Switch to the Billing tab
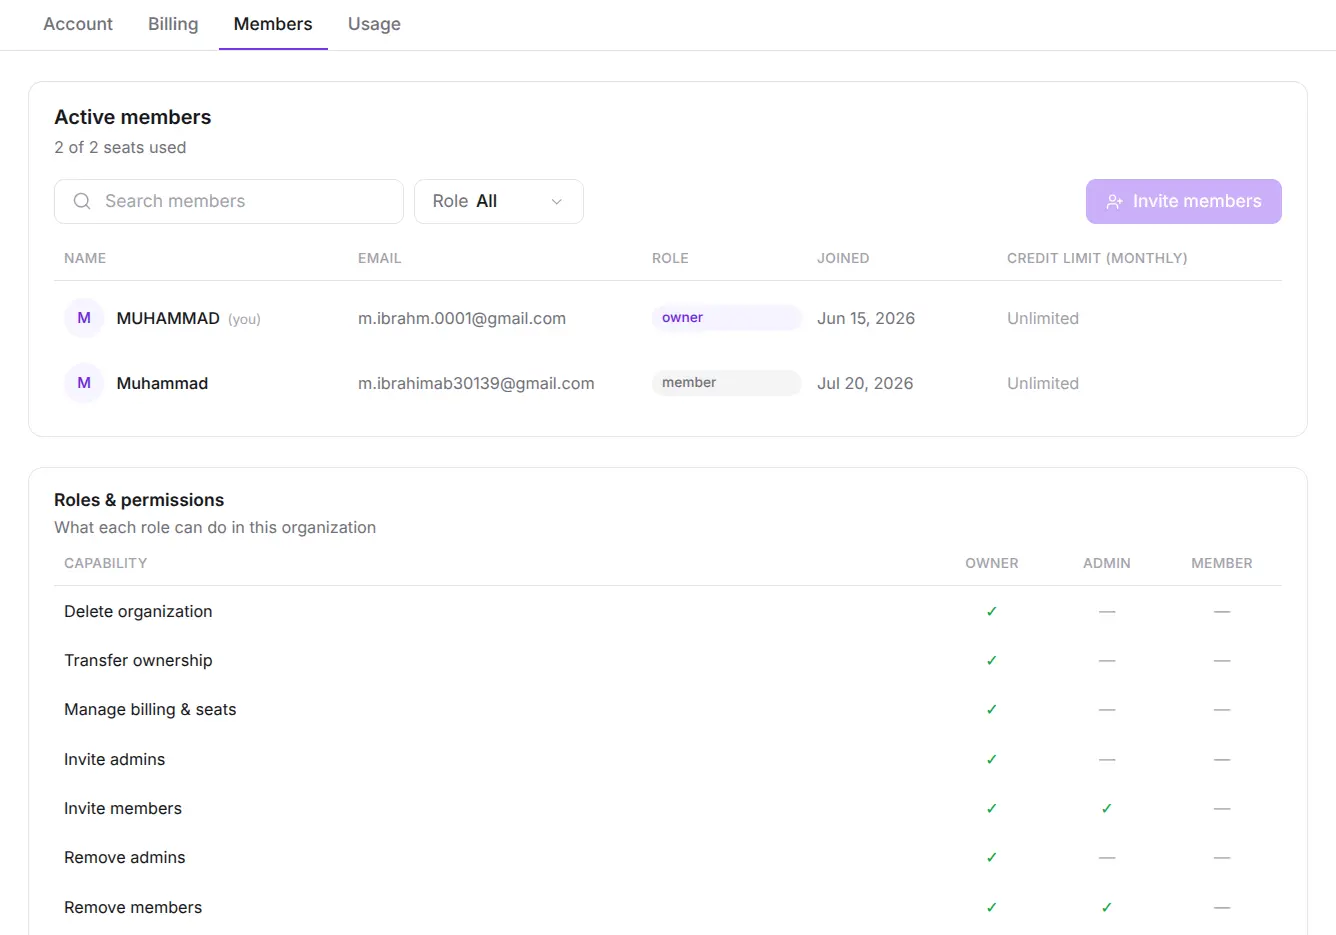The width and height of the screenshot is (1336, 935). [173, 24]
